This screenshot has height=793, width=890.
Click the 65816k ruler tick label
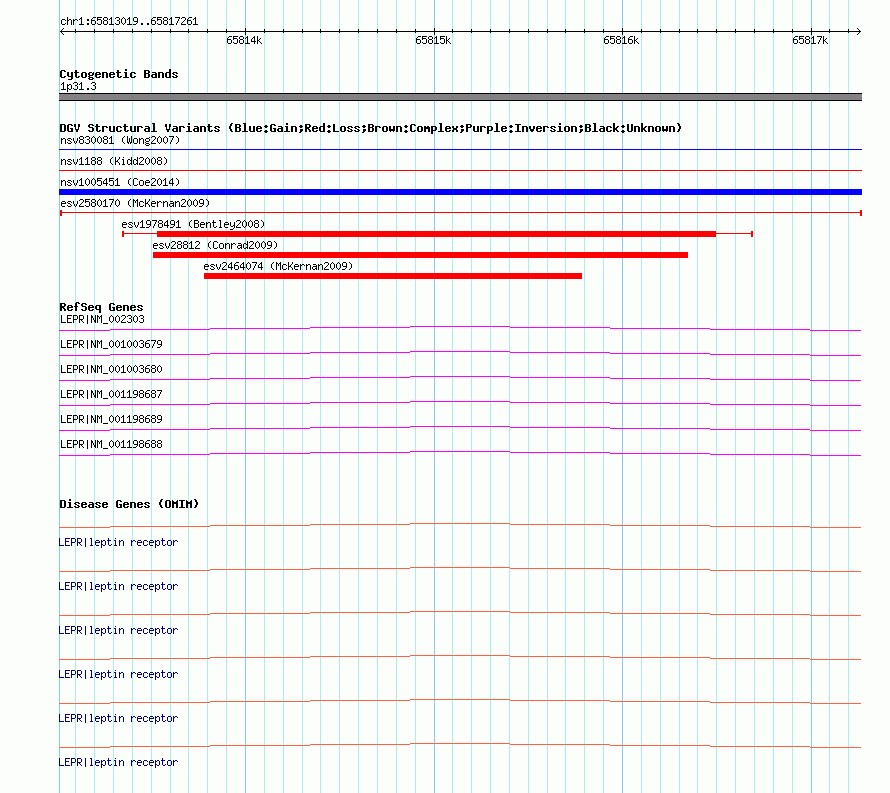coord(621,40)
